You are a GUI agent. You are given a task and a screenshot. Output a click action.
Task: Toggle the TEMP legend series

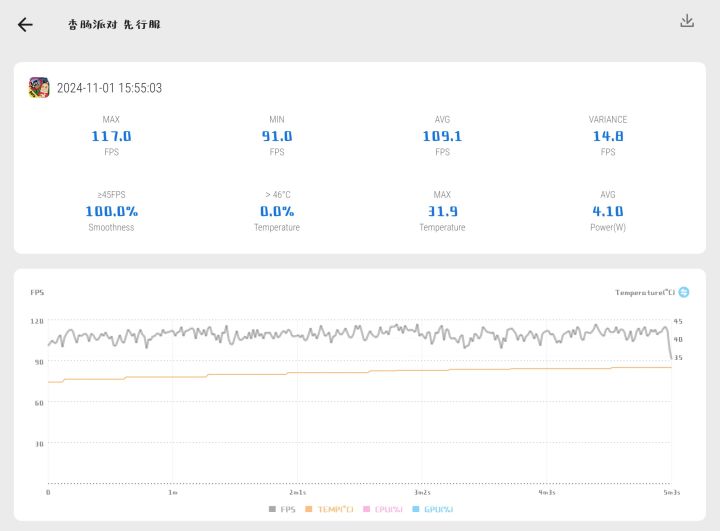(x=329, y=509)
